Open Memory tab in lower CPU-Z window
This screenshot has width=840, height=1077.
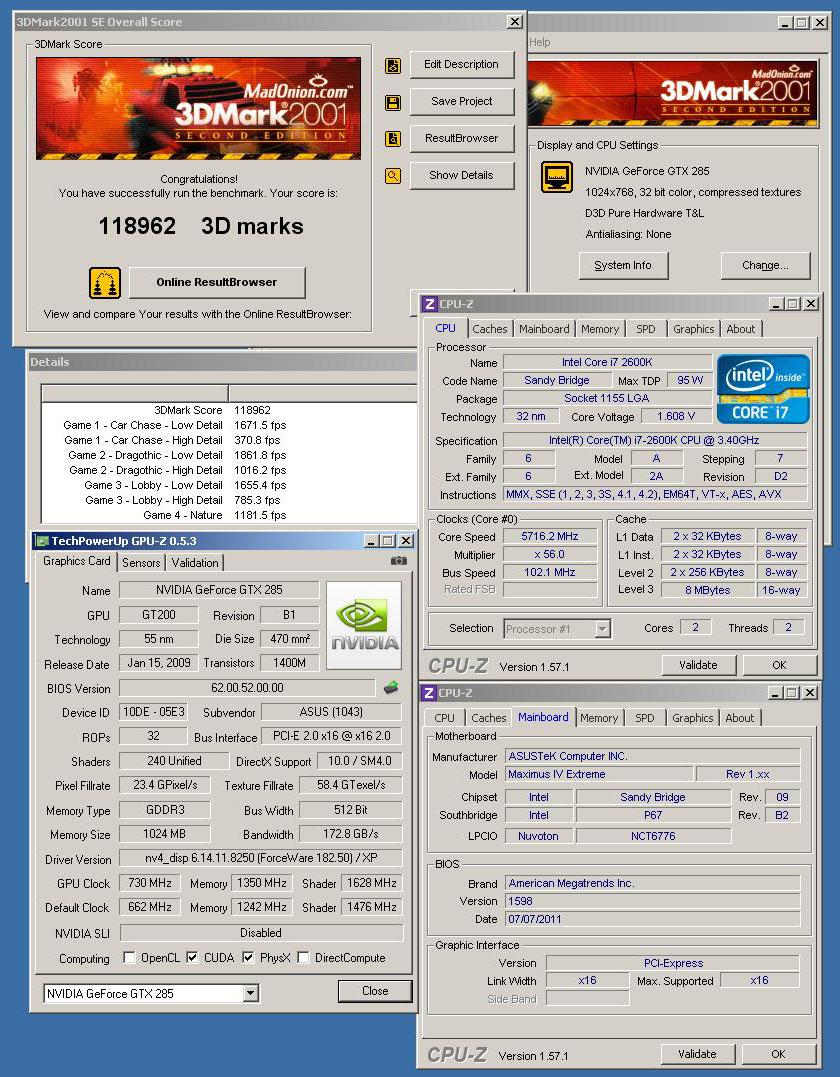click(x=599, y=718)
